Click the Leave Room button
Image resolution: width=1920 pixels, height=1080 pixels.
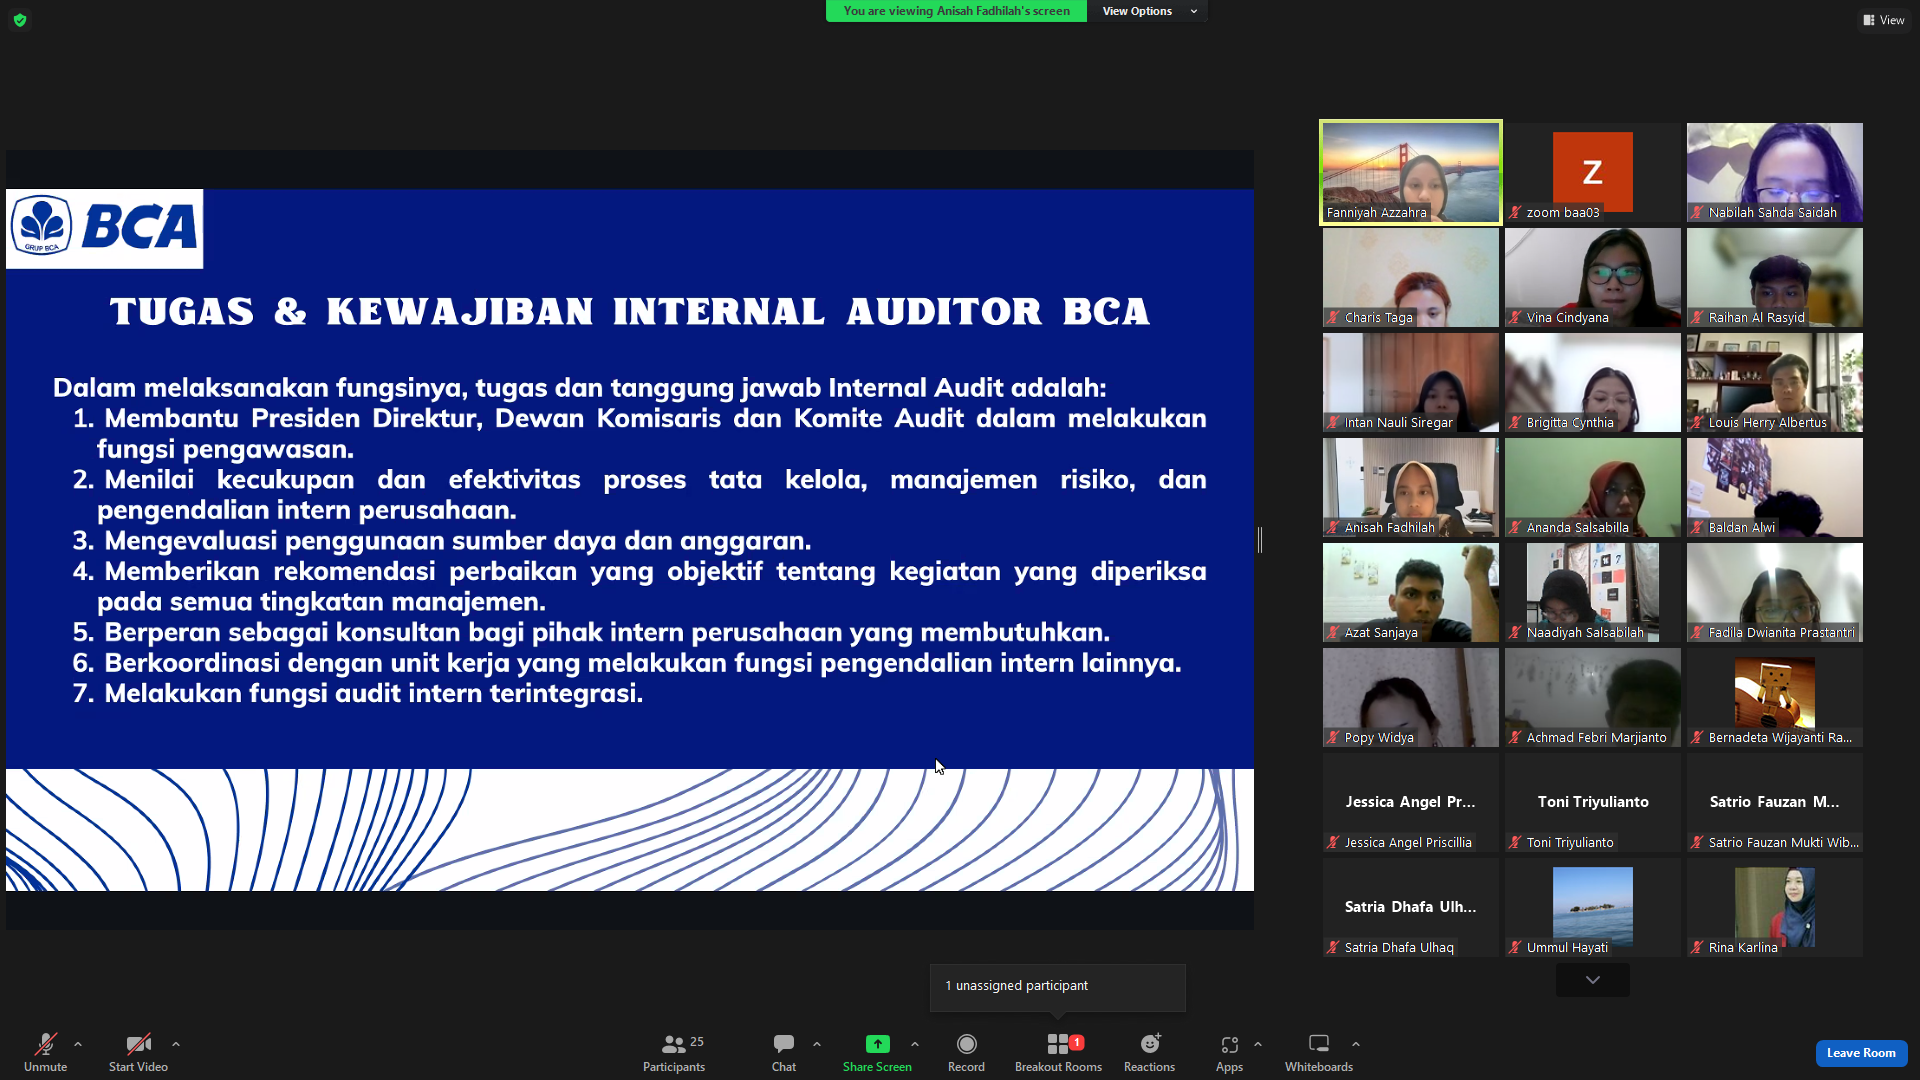(x=1861, y=1053)
